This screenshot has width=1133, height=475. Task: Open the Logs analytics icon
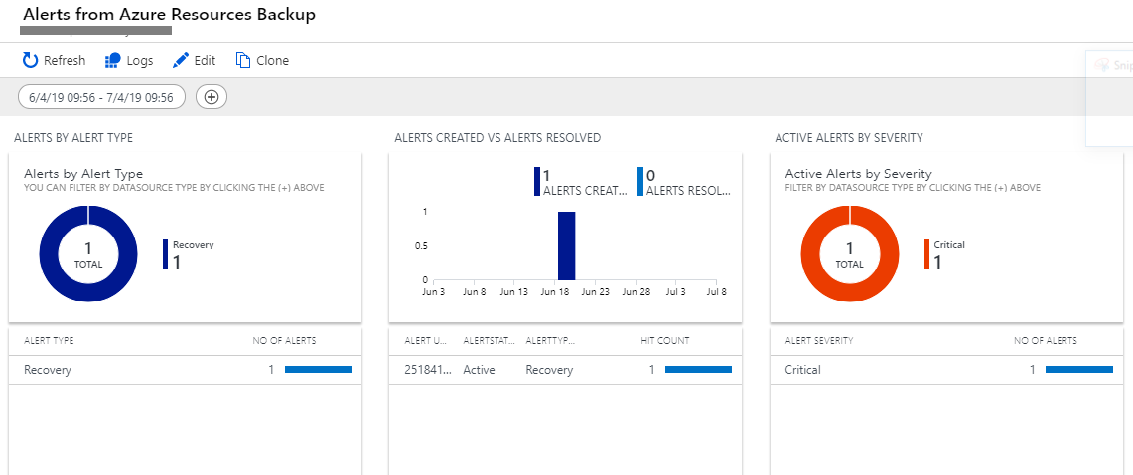(x=112, y=60)
